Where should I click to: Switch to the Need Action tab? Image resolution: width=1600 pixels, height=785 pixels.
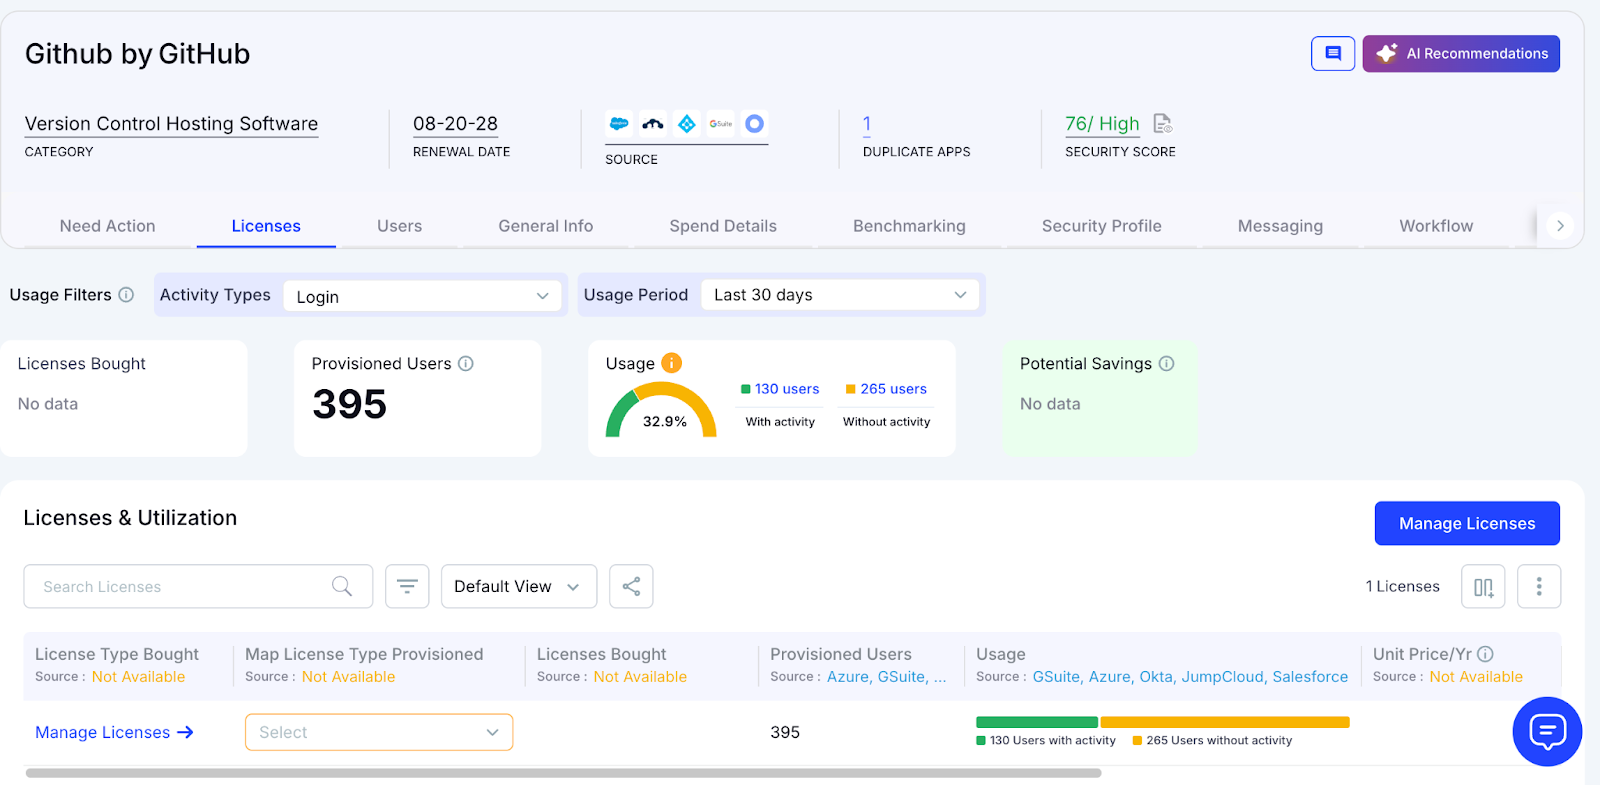point(107,226)
